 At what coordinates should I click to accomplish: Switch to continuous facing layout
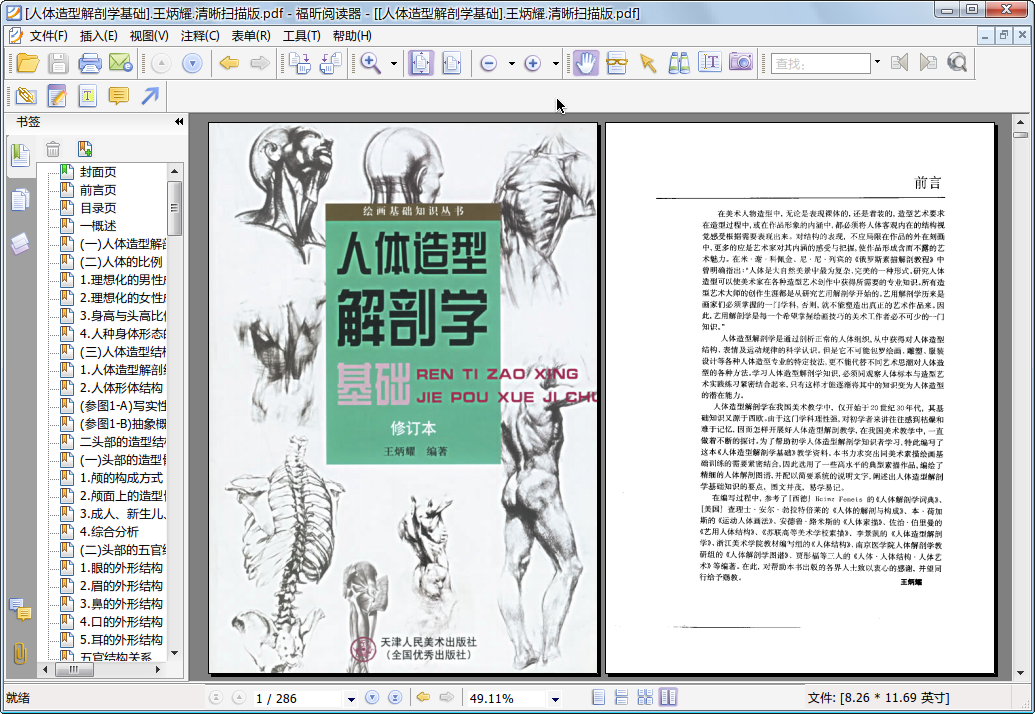pyautogui.click(x=644, y=698)
